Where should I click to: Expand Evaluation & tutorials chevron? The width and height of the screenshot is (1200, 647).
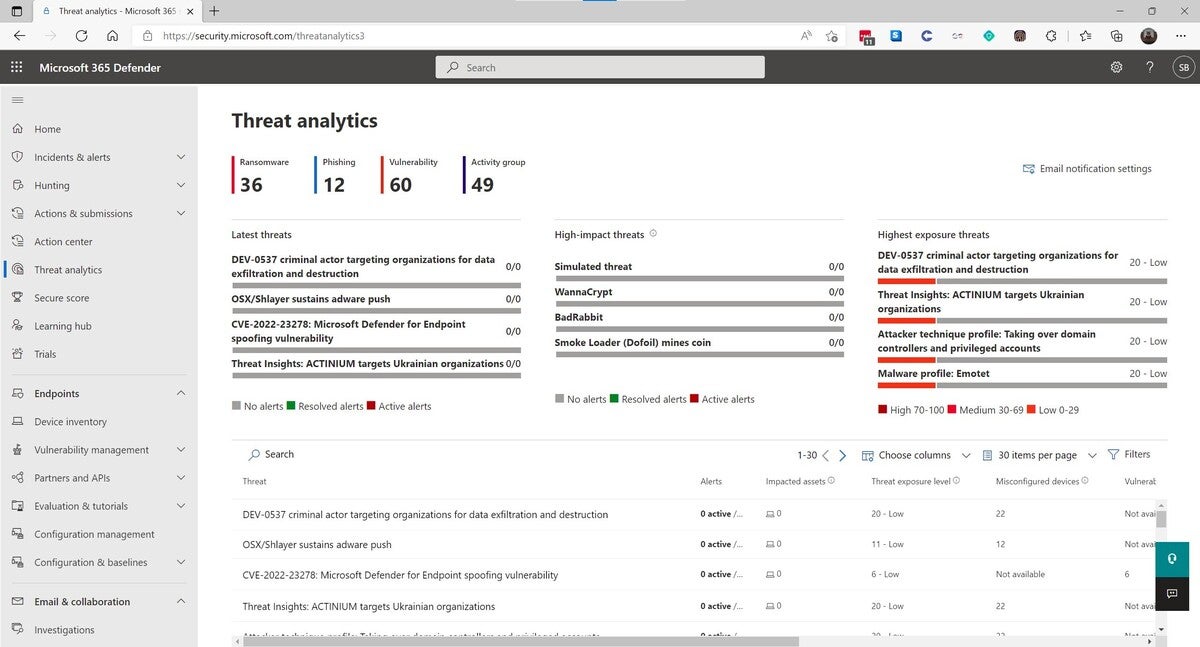click(181, 506)
